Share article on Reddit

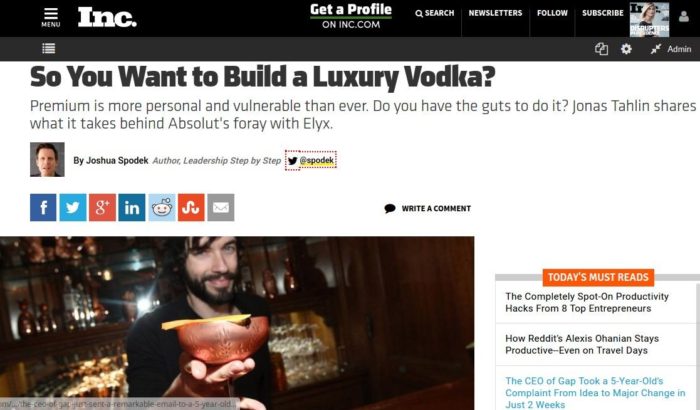(x=162, y=207)
